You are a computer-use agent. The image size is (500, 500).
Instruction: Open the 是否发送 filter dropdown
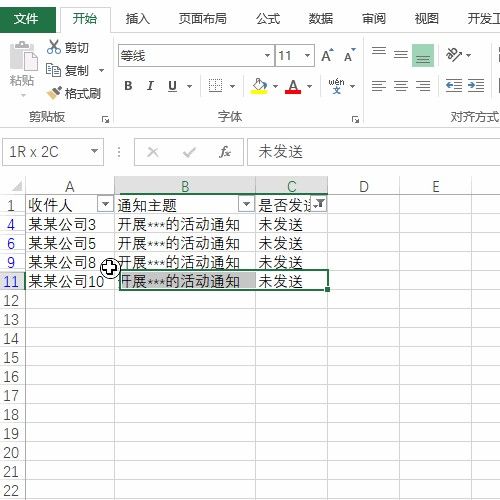(x=319, y=204)
